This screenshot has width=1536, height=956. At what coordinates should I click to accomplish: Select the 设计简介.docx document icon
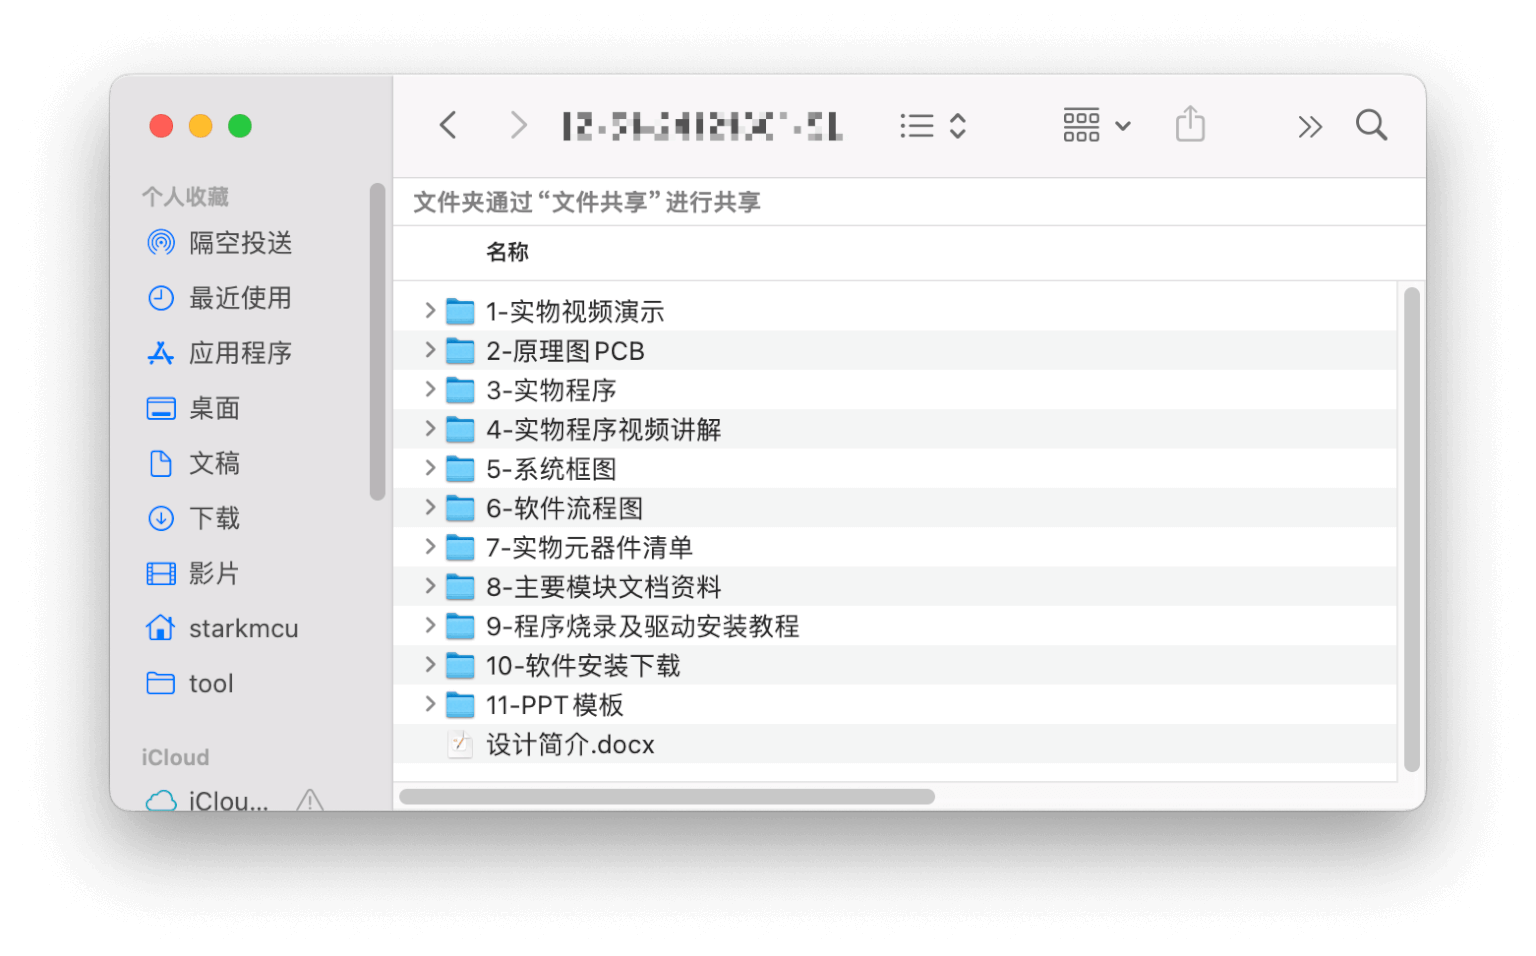[x=460, y=744]
